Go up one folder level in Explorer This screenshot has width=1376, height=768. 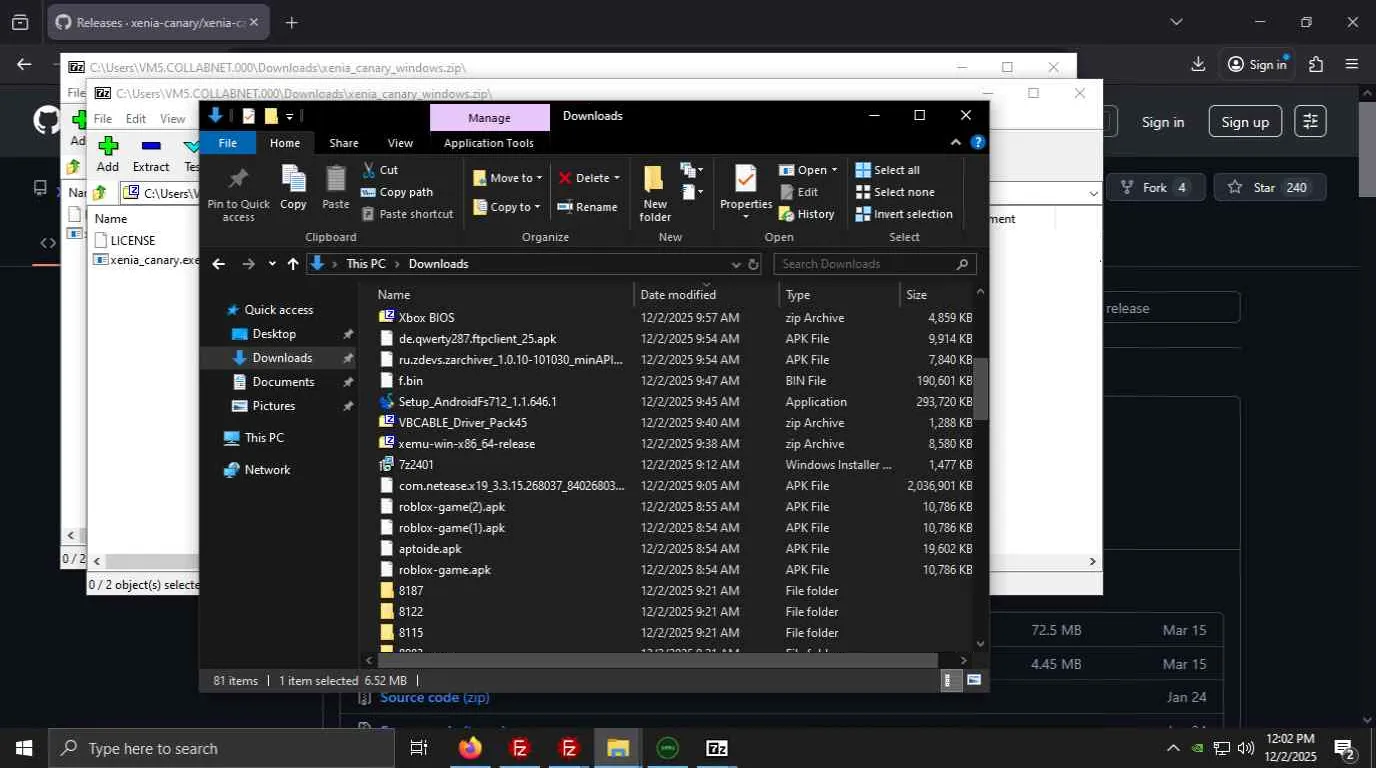(x=293, y=264)
